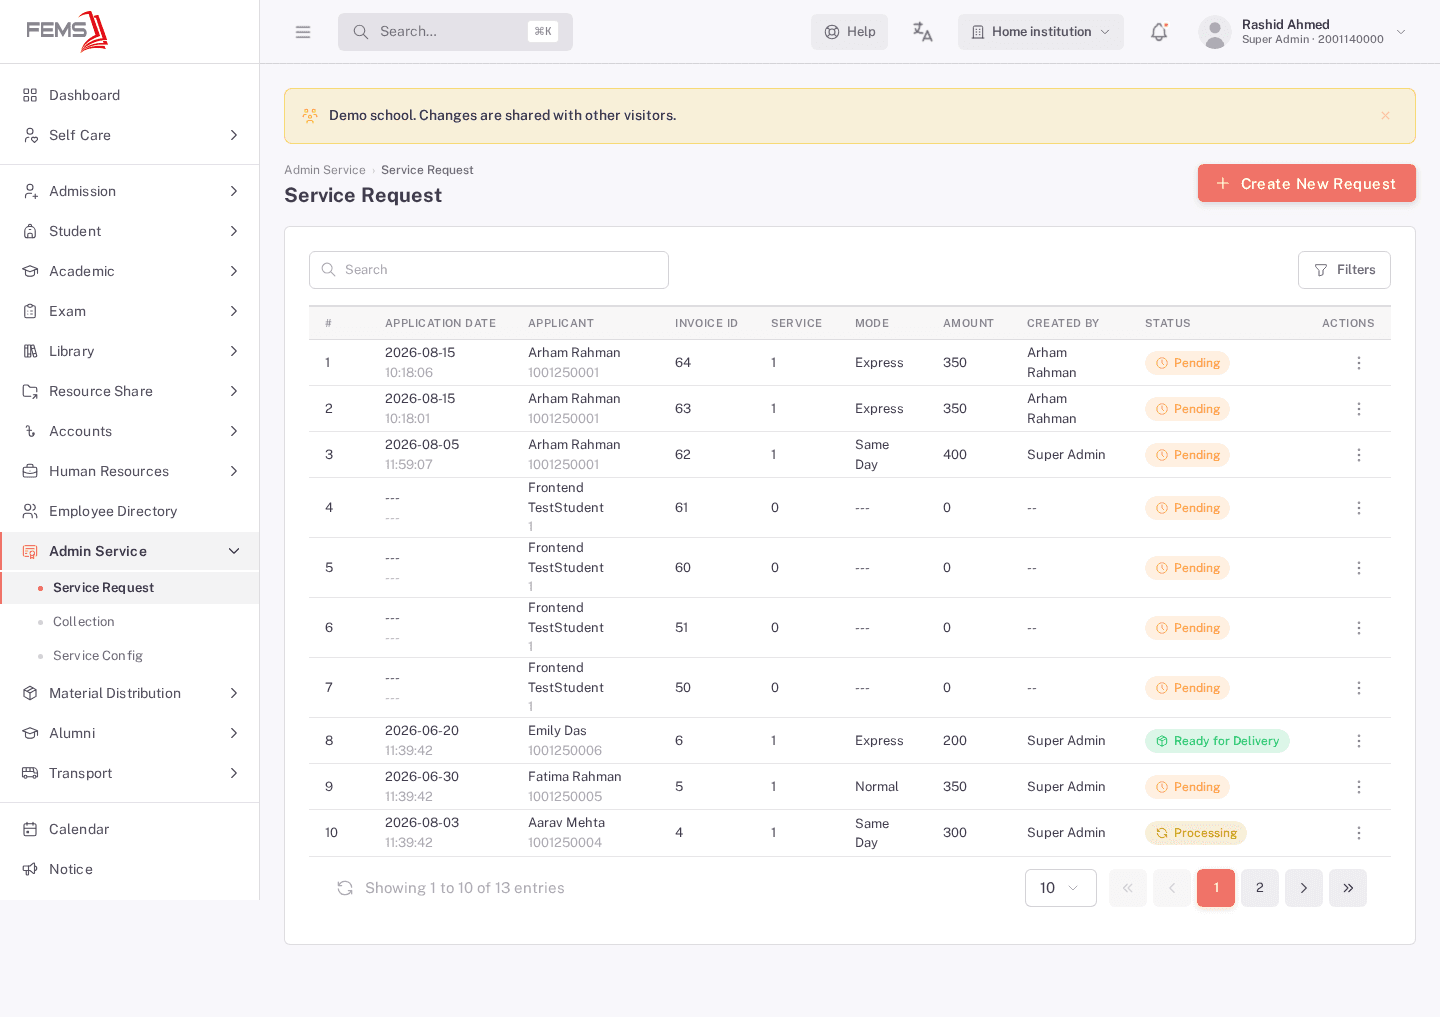Go to the next page arrow

[1304, 888]
